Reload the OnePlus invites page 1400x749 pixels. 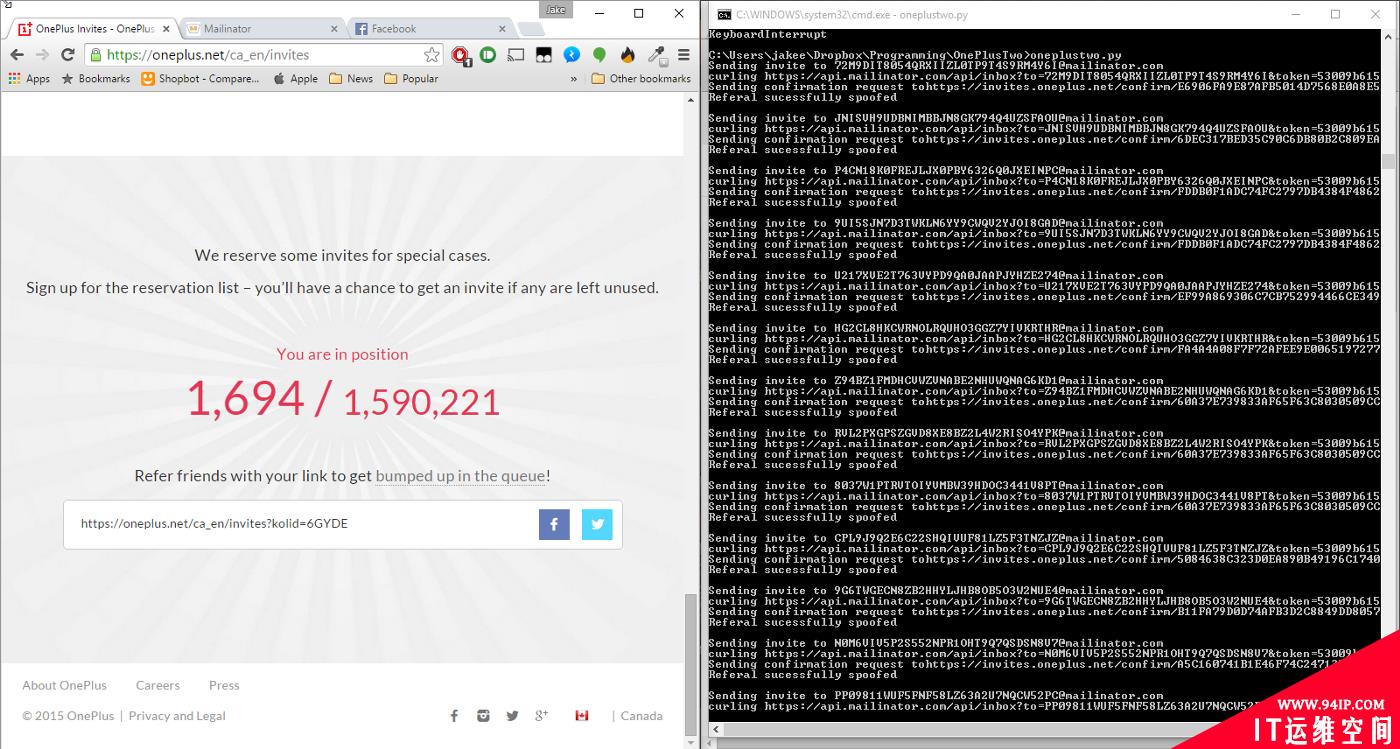point(68,55)
